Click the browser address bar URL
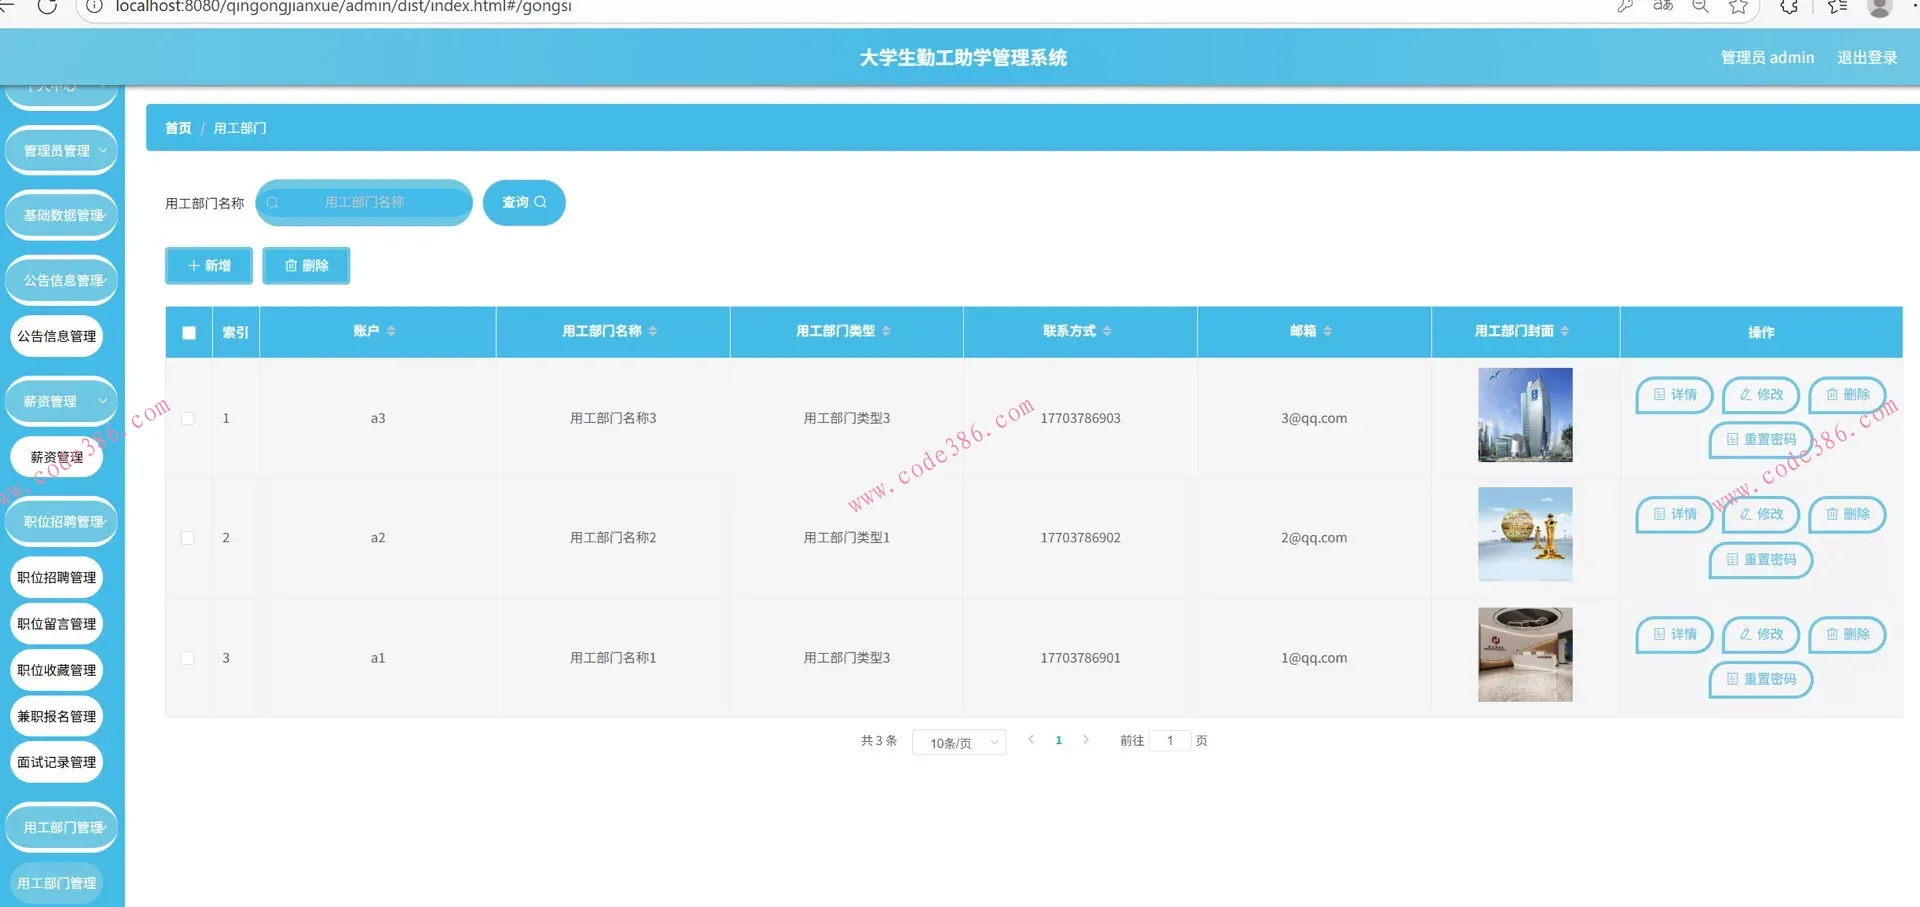1920x907 pixels. 344,6
